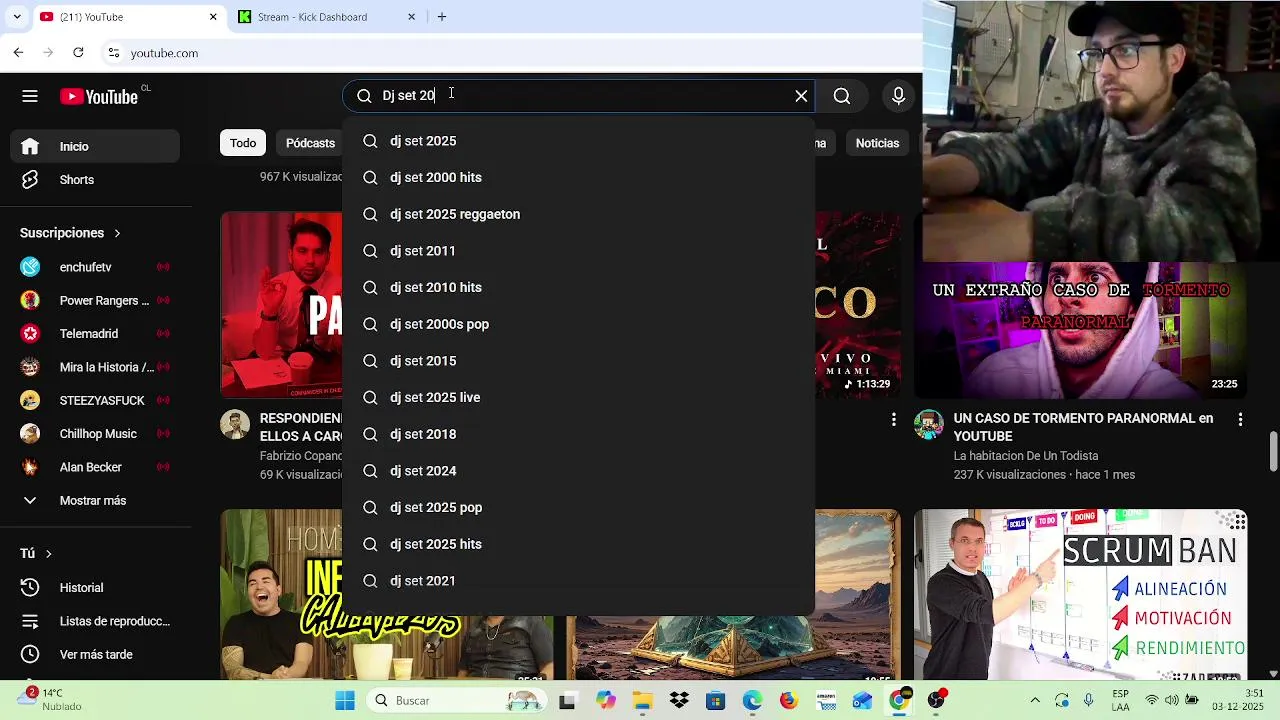
Task: Open the YouTube guide hamburger menu
Action: tap(30, 96)
